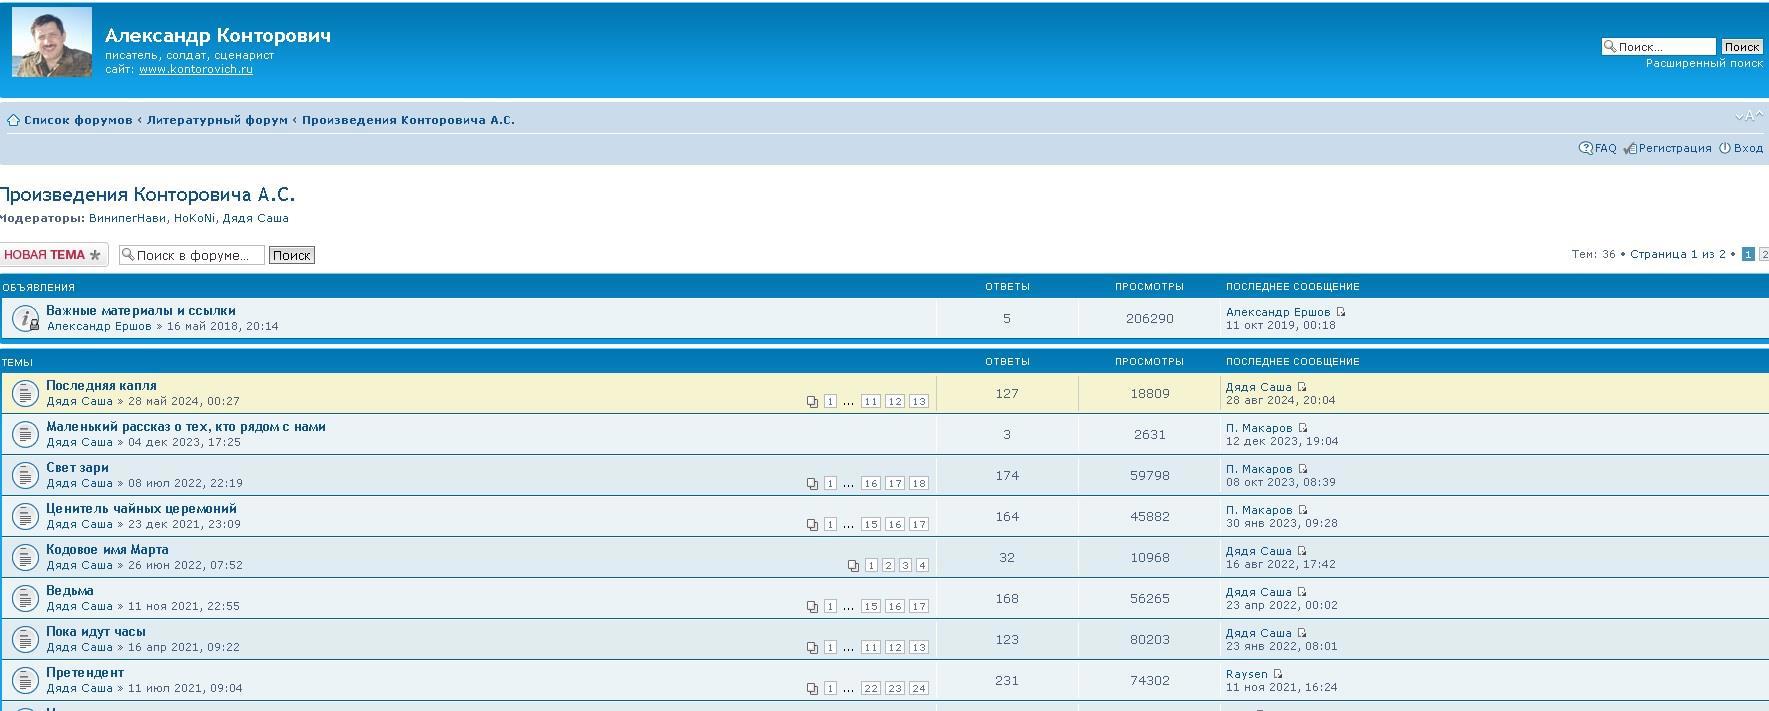Open page 15 of Ведьма
The height and width of the screenshot is (711, 1769).
[870, 607]
